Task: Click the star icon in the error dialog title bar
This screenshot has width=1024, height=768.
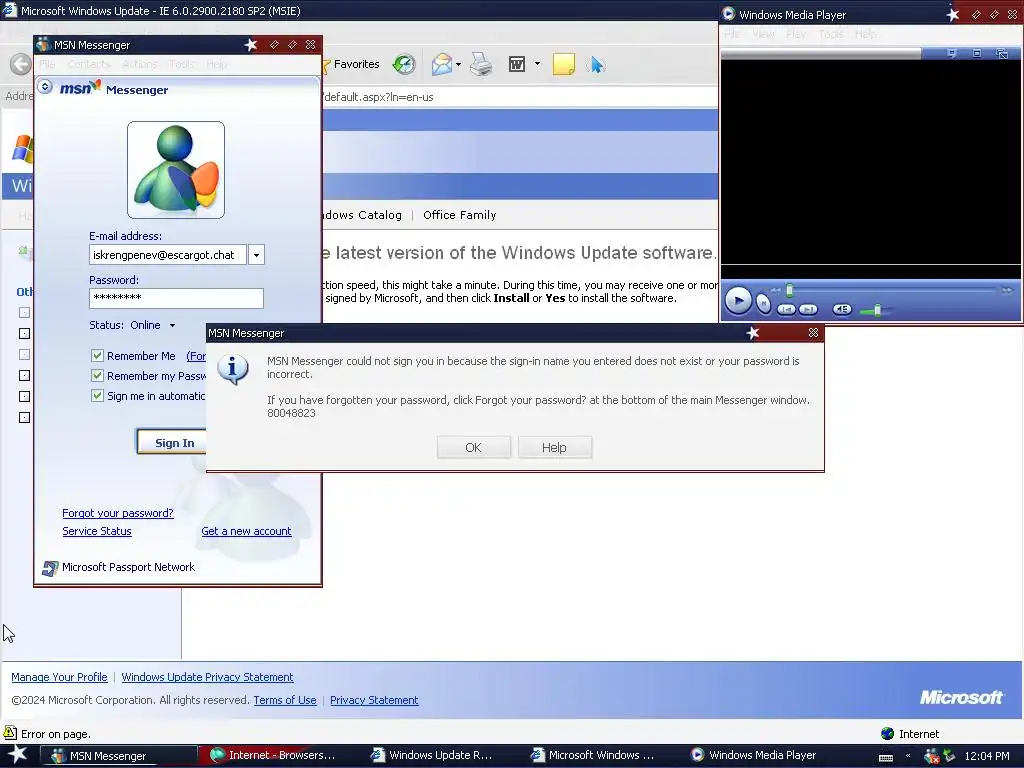Action: 753,333
